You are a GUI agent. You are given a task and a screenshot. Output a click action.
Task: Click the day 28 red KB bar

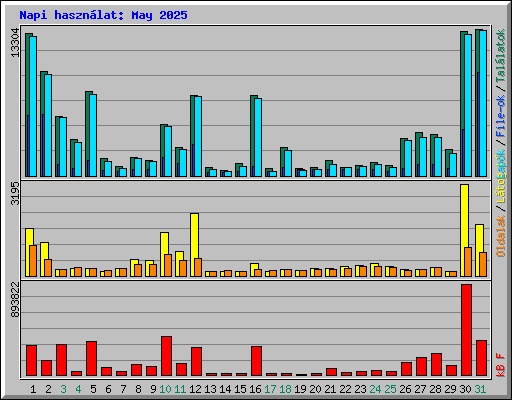click(436, 365)
